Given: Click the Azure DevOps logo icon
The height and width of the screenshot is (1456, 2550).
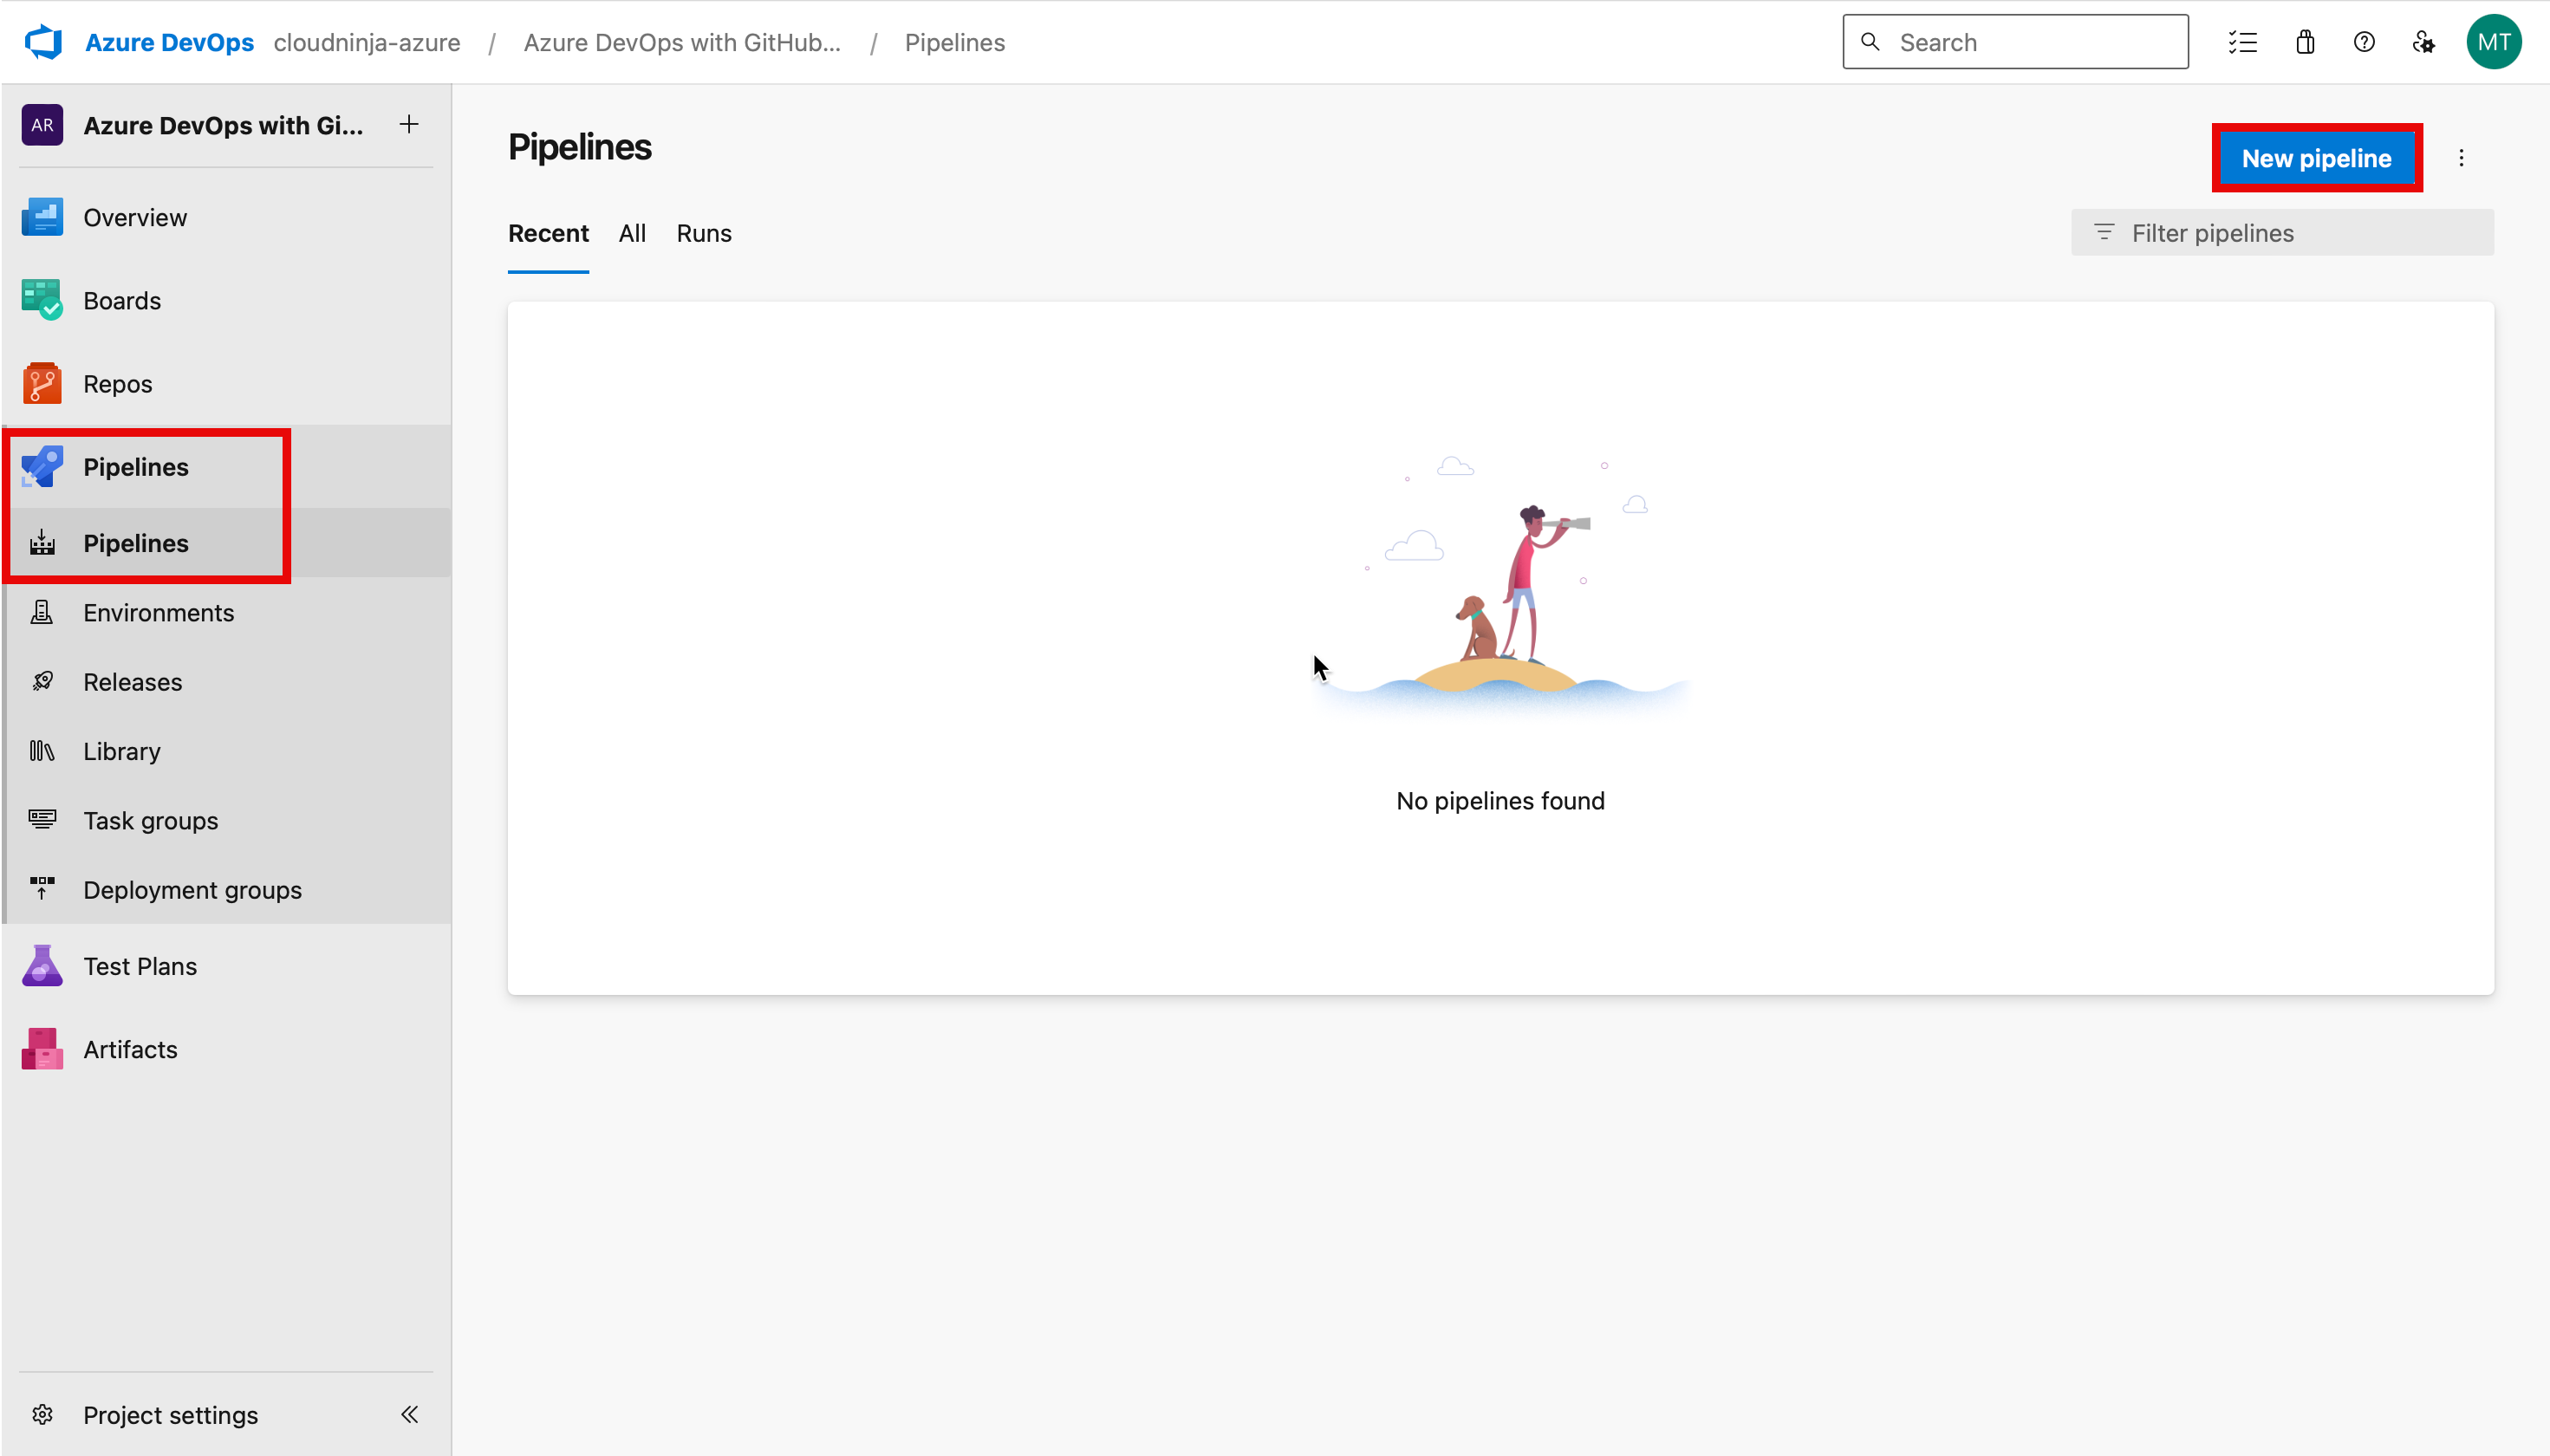Looking at the screenshot, I should tap(43, 42).
